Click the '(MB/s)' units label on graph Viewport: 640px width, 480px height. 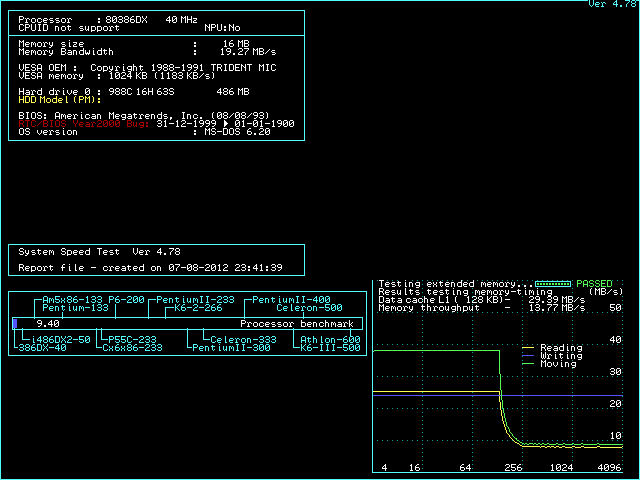click(606, 292)
